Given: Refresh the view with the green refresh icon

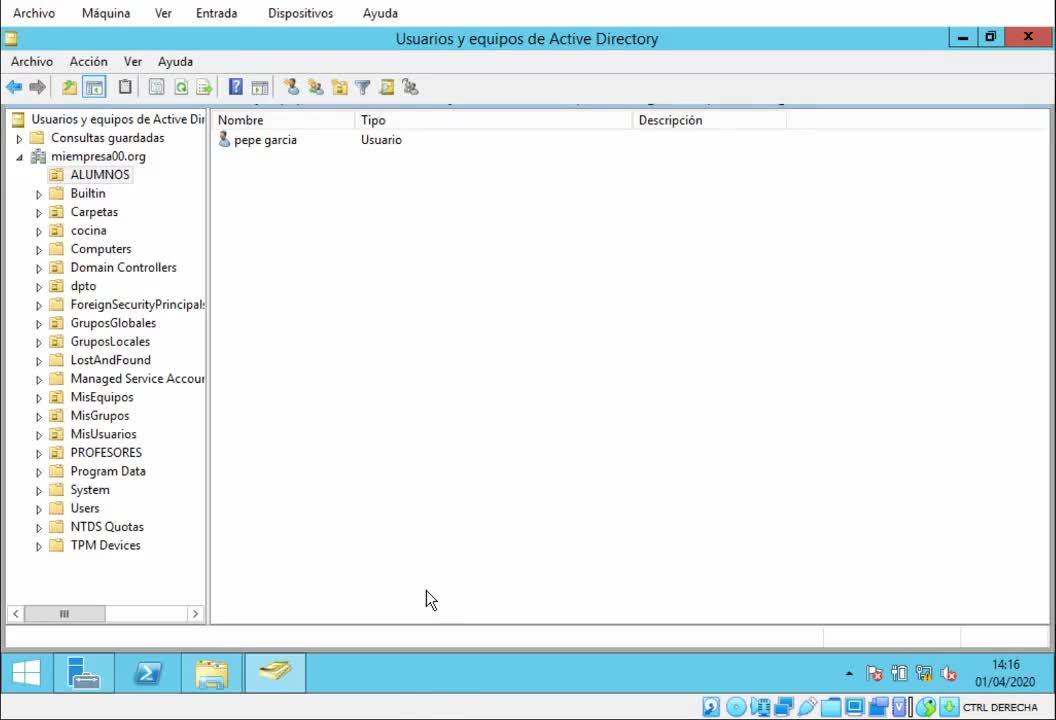Looking at the screenshot, I should pos(180,87).
